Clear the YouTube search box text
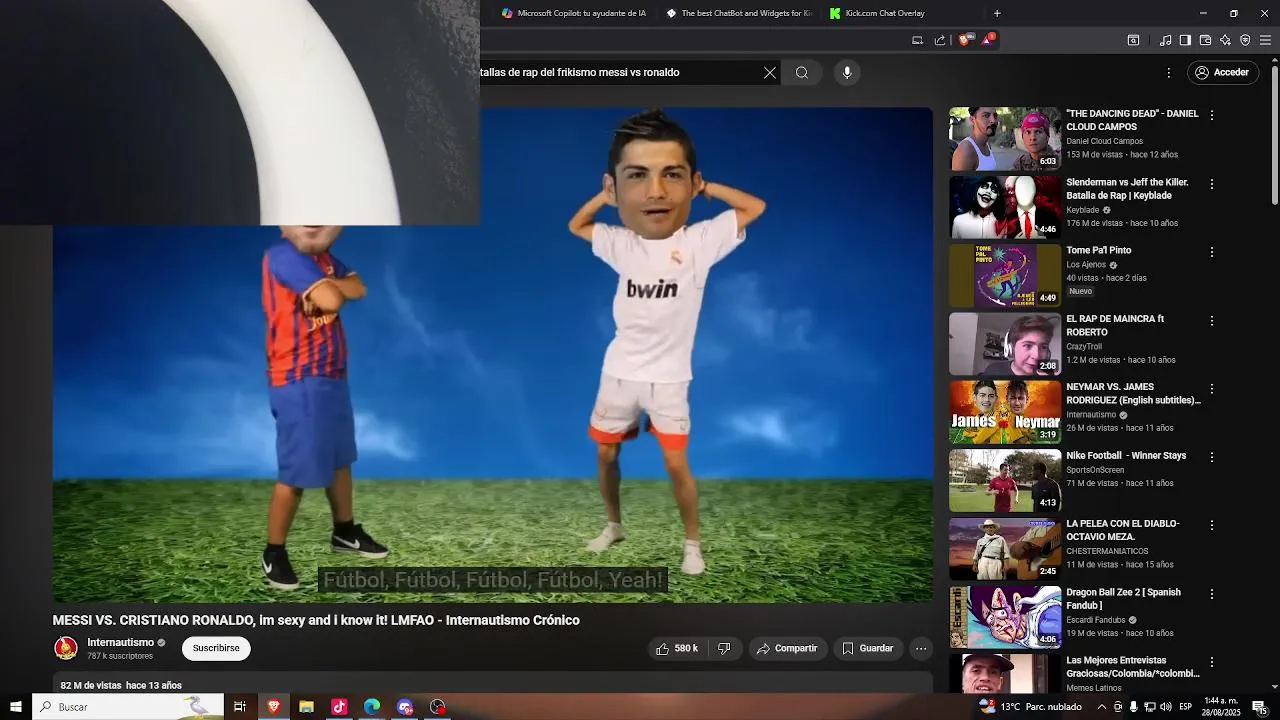The height and width of the screenshot is (720, 1280). (770, 72)
